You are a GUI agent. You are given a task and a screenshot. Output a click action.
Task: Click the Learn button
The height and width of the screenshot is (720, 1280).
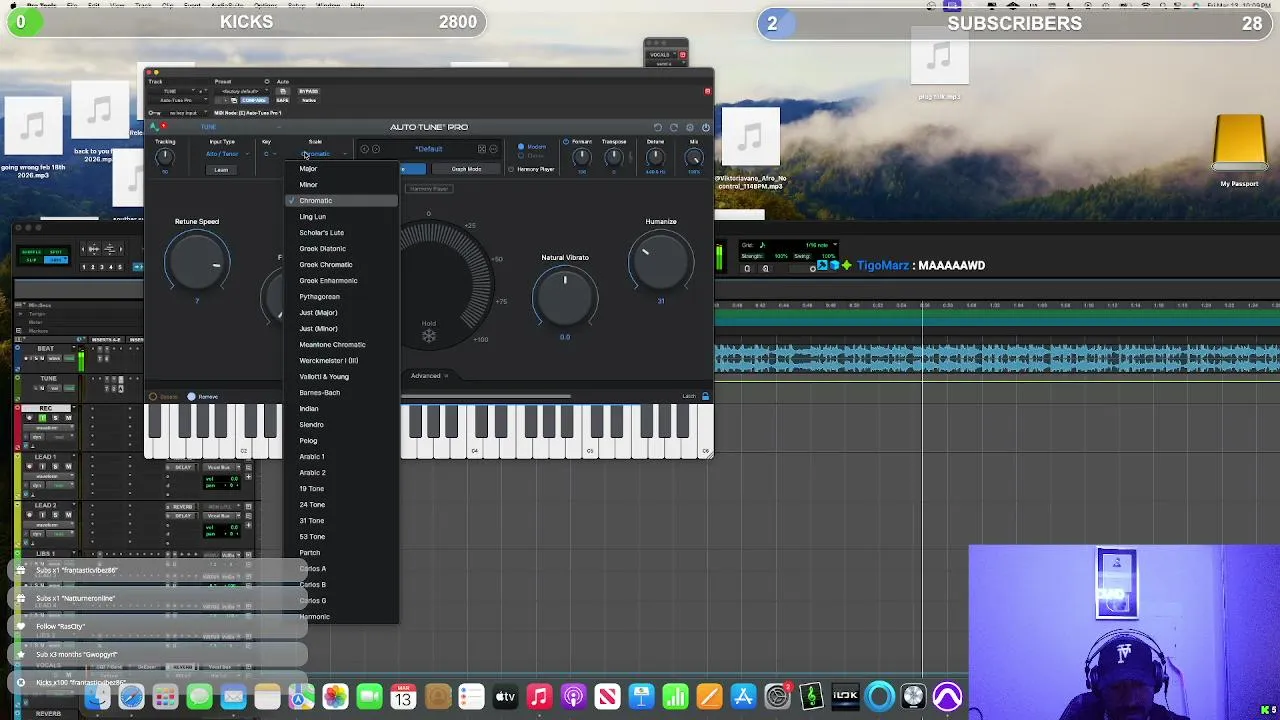coord(221,170)
